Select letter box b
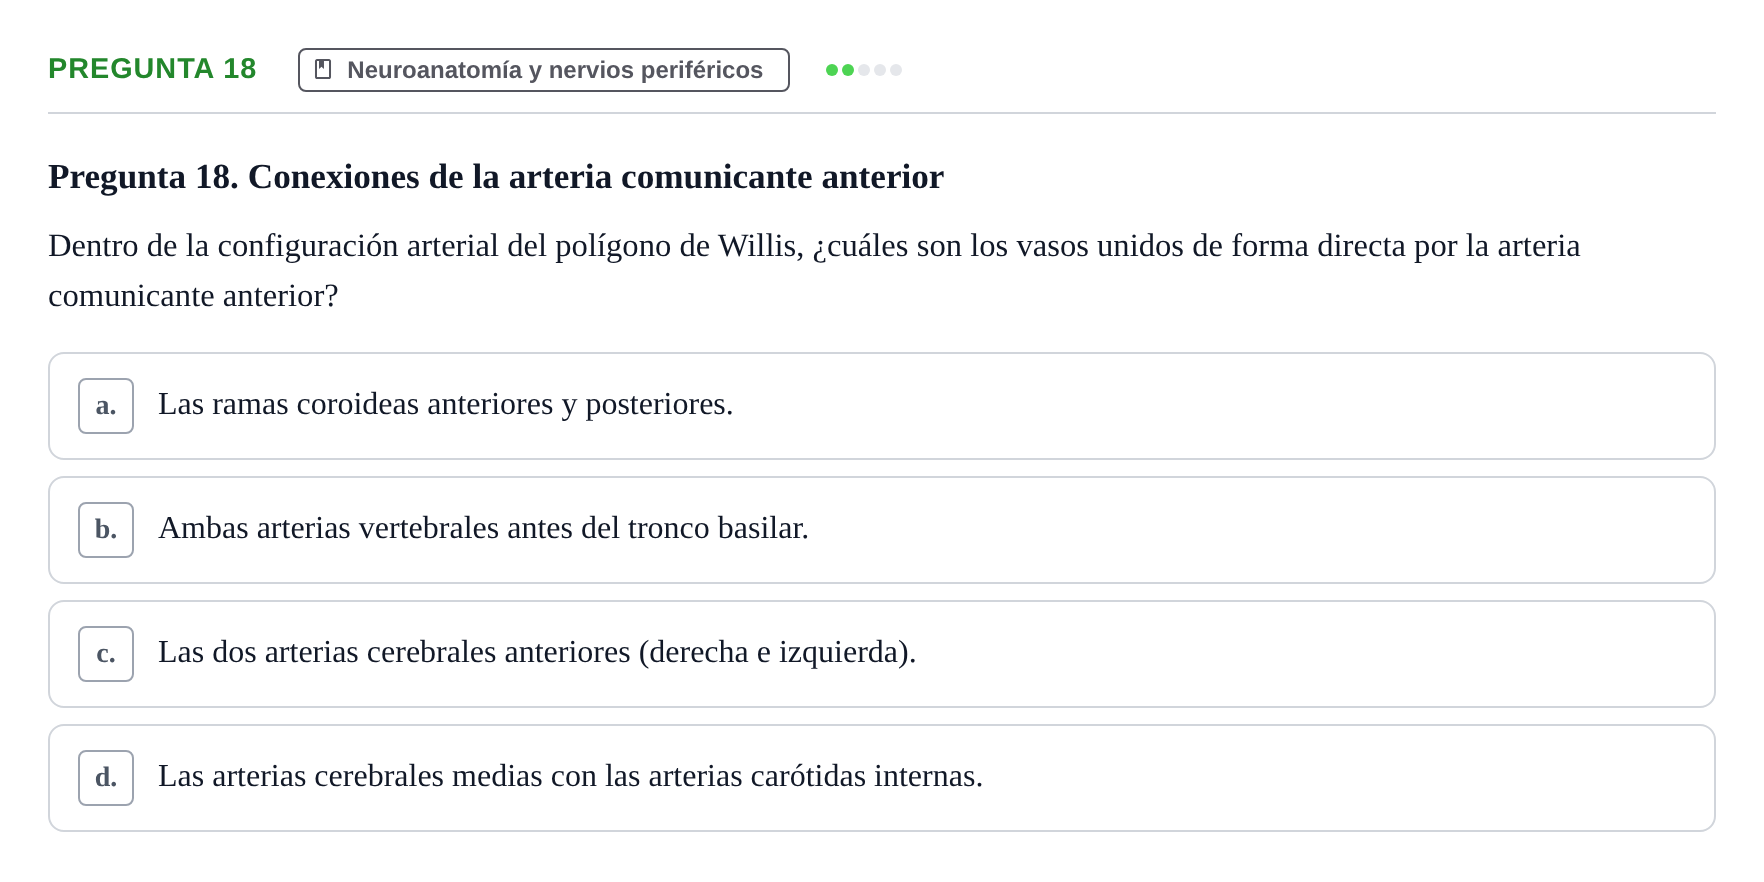1764x882 pixels. (x=106, y=530)
